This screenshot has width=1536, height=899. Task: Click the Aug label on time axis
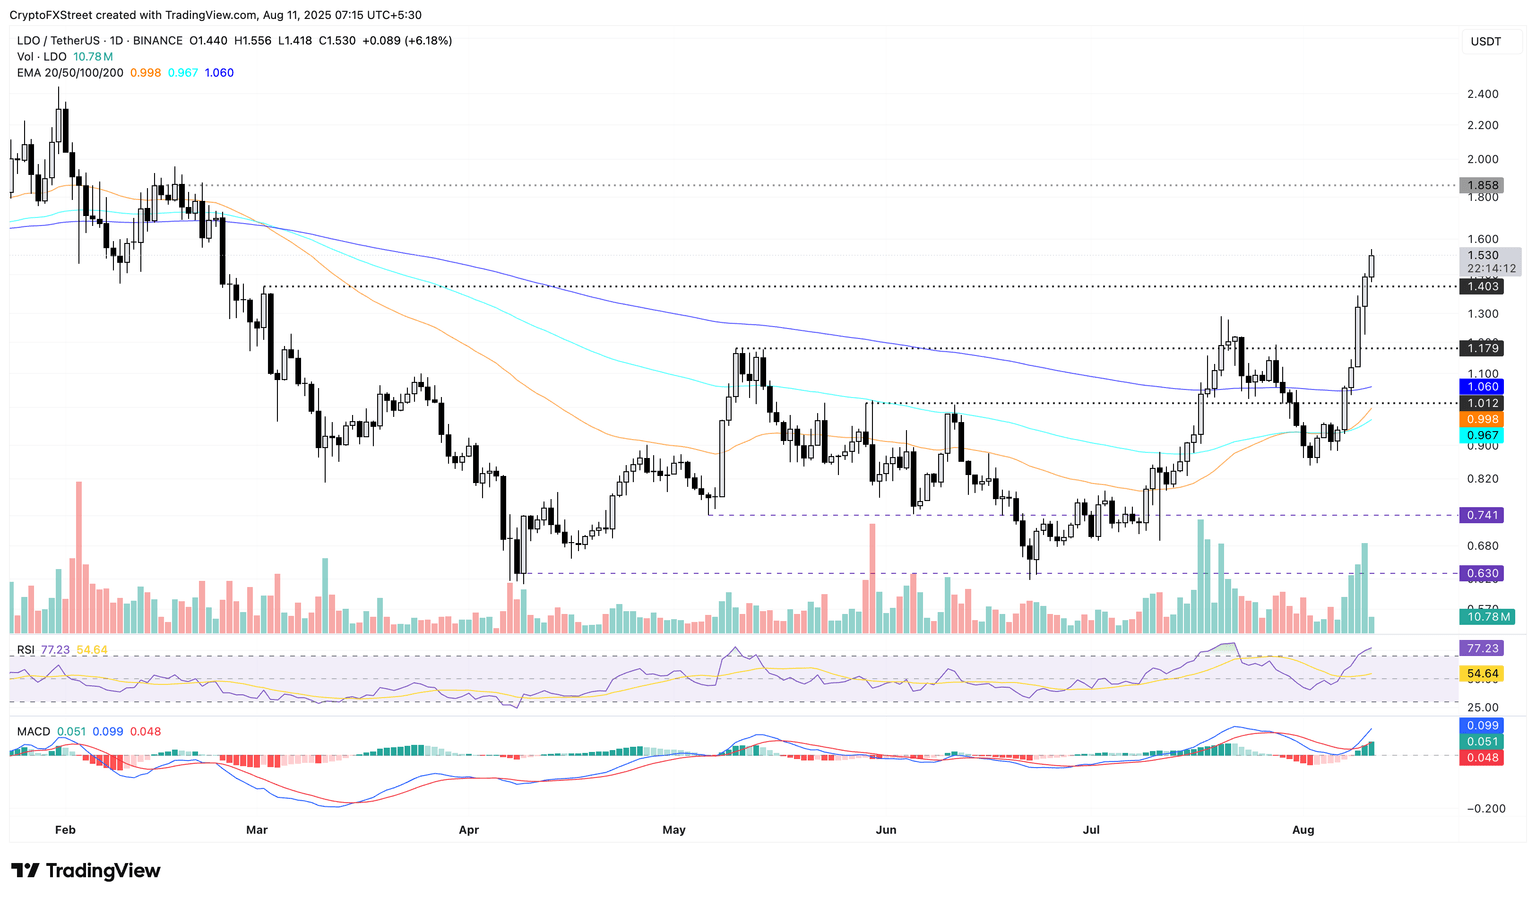coord(1302,830)
